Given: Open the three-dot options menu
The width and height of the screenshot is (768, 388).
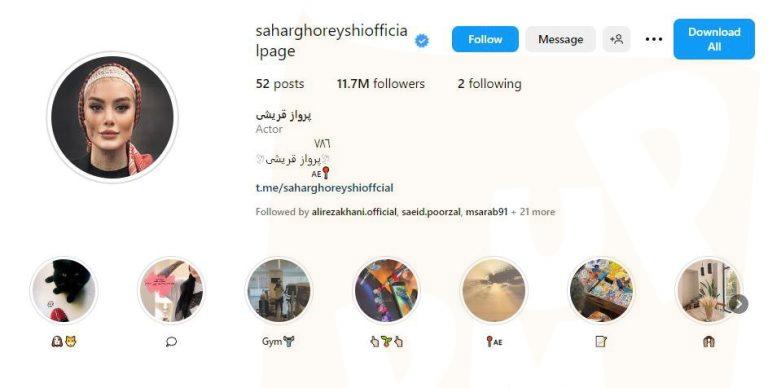Looking at the screenshot, I should (x=653, y=39).
